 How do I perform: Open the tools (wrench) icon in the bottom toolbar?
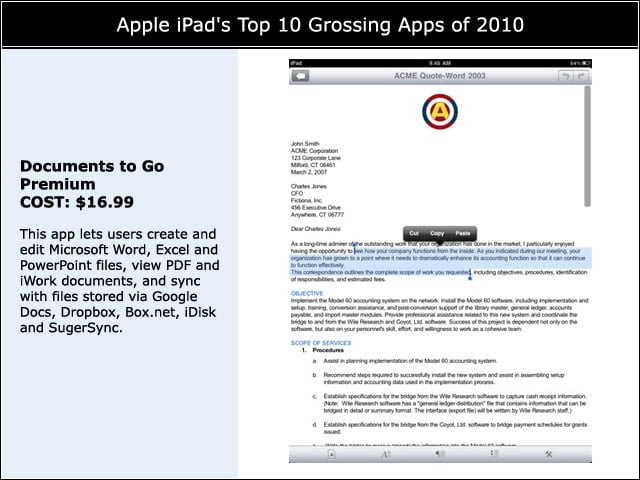coord(549,454)
